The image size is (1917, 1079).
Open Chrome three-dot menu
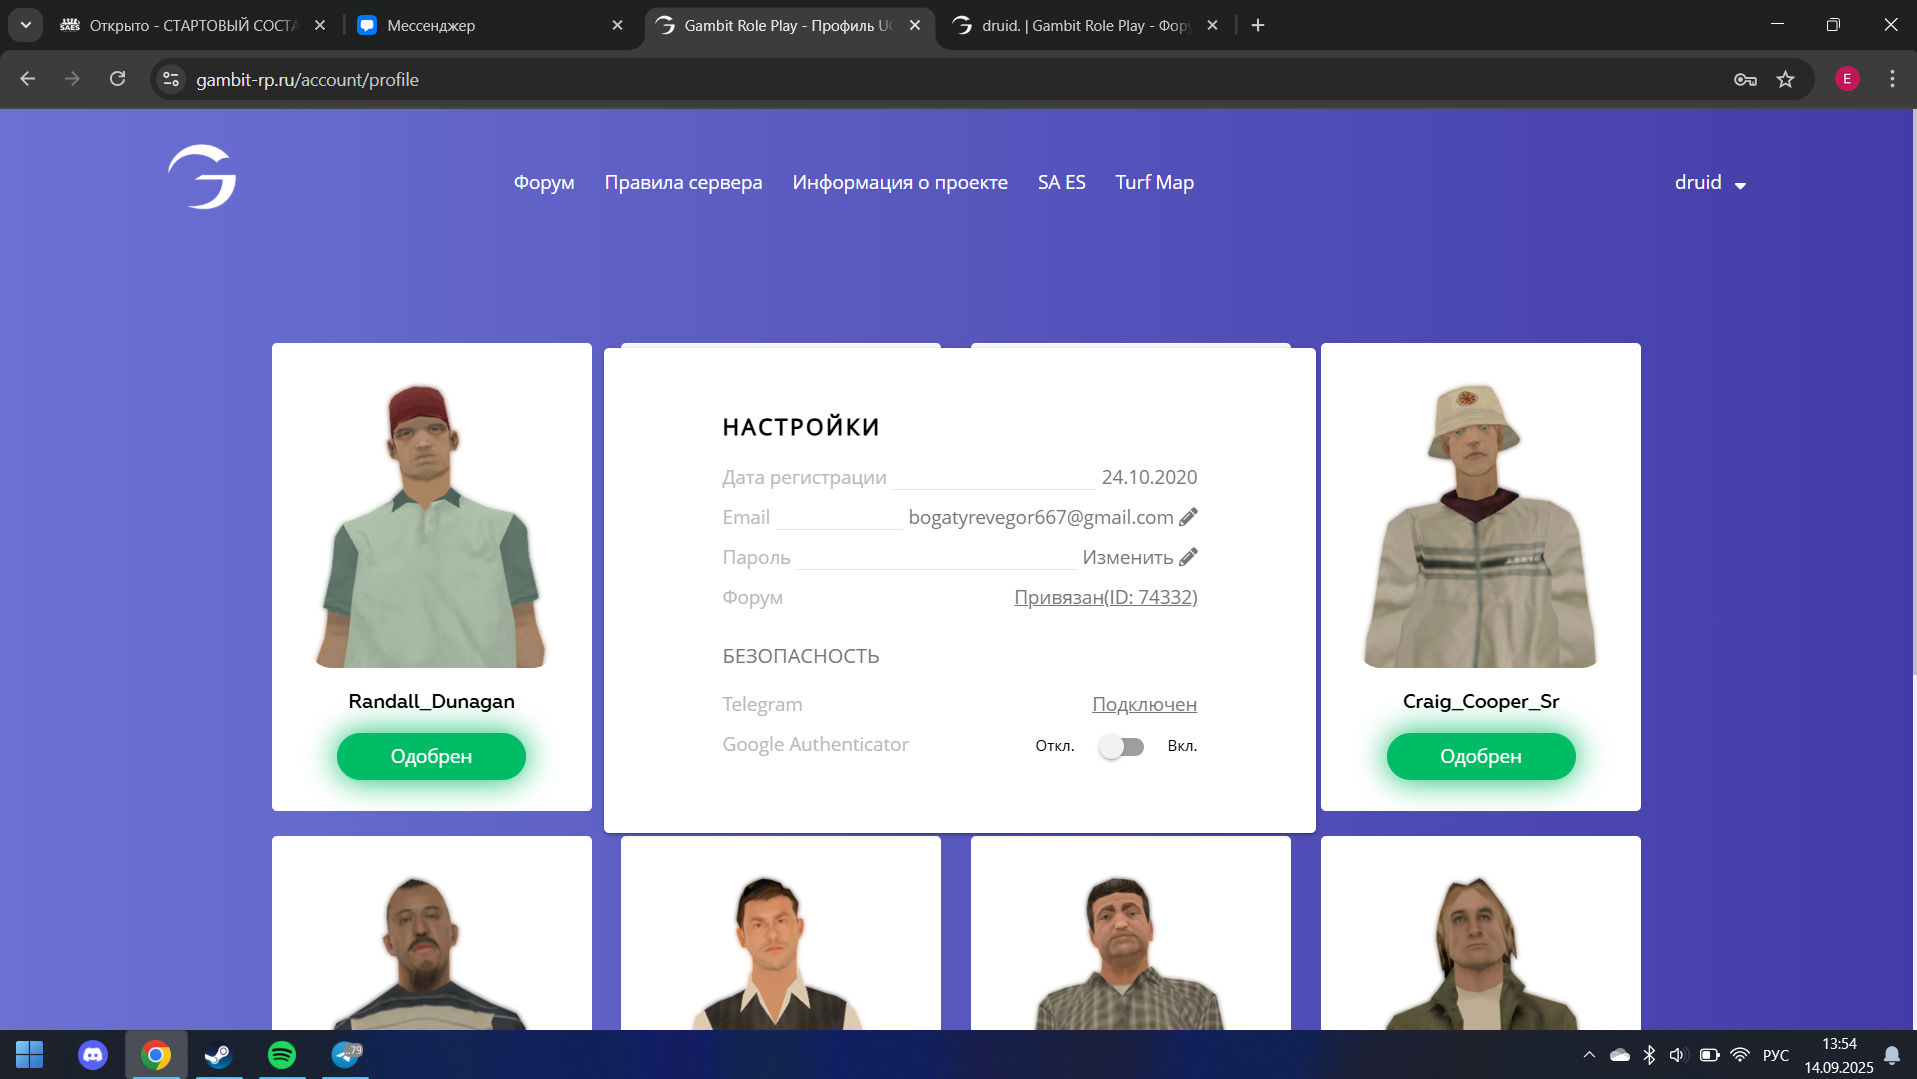coord(1892,79)
